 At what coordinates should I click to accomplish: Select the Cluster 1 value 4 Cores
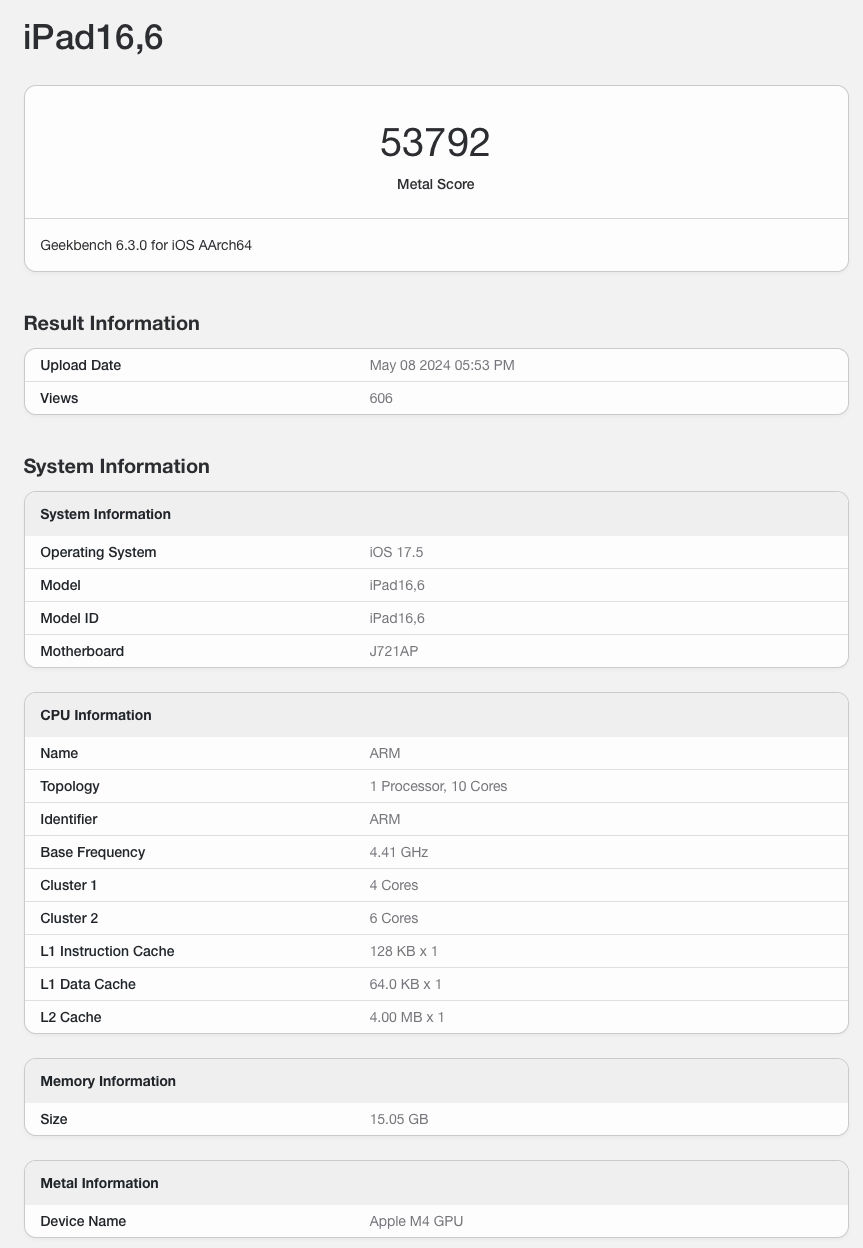[394, 885]
